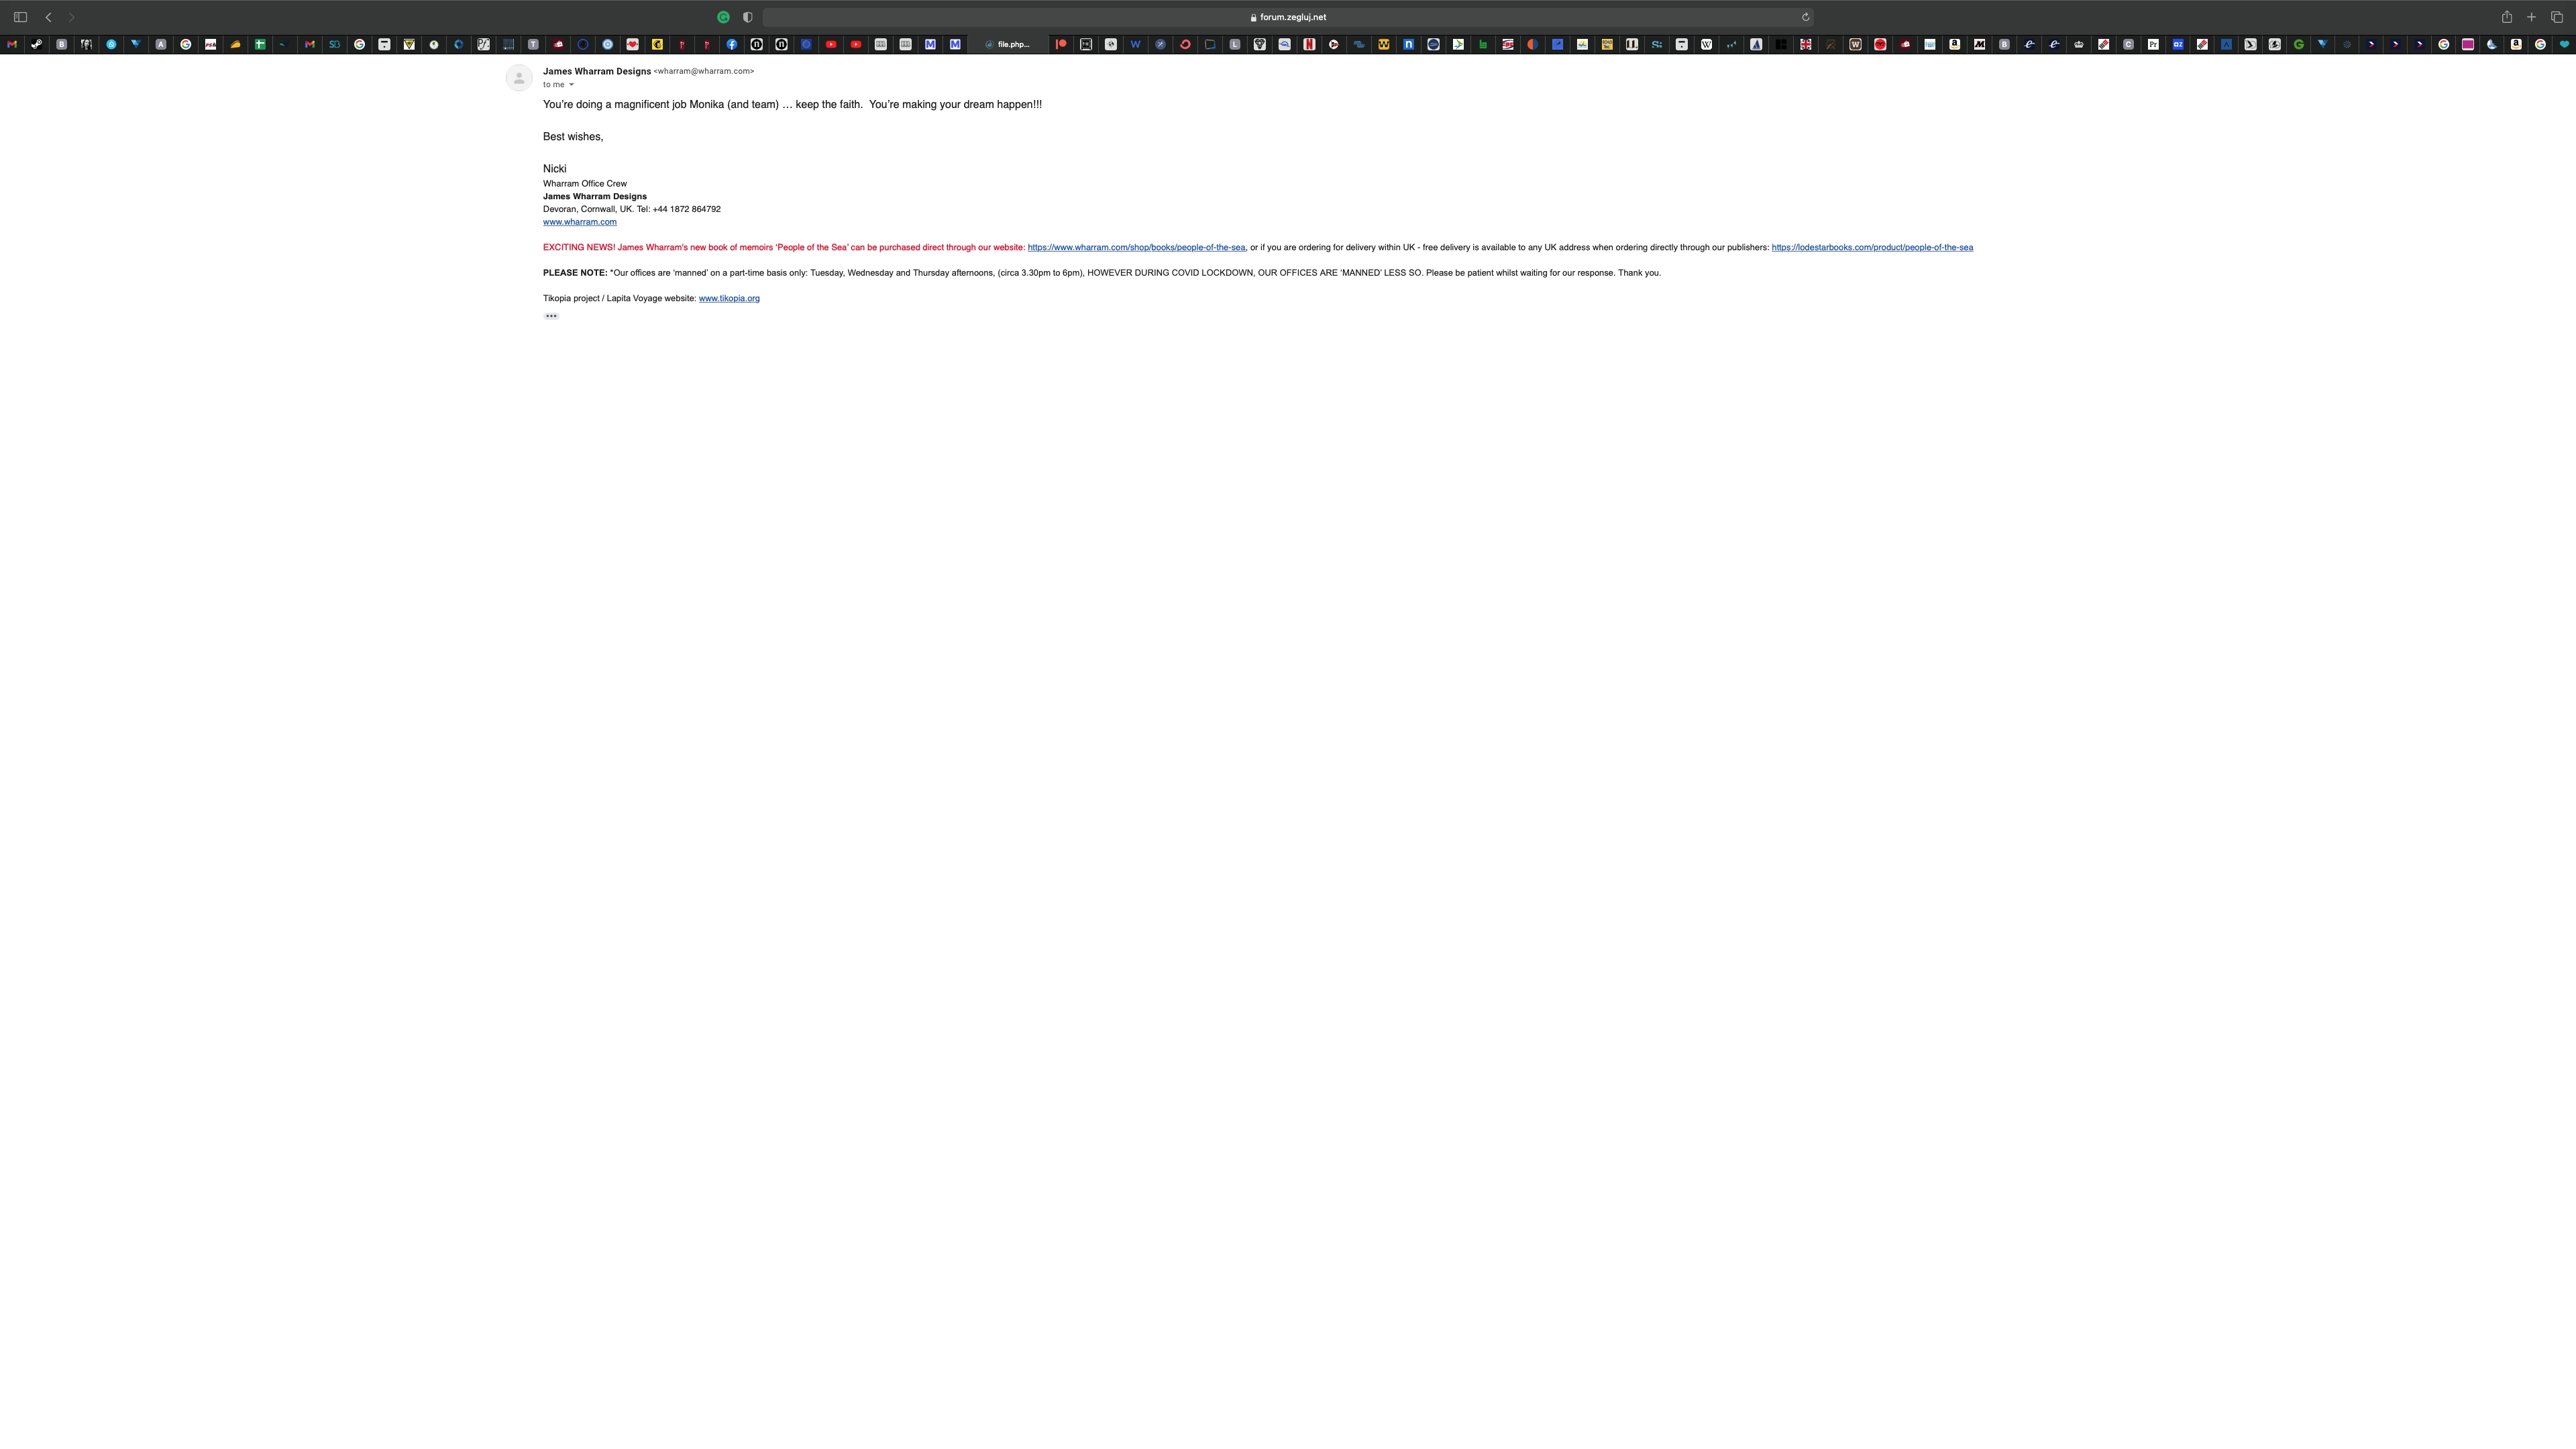The image size is (2576, 1449).
Task: Click the wharram@wharram.com sender address
Action: point(704,71)
